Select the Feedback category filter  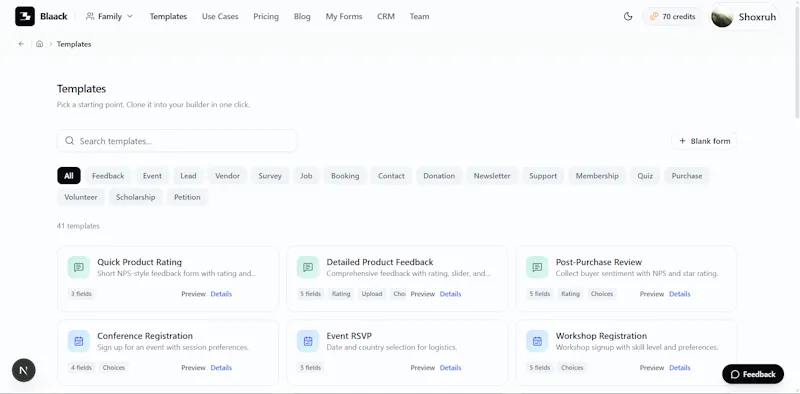[x=108, y=176]
